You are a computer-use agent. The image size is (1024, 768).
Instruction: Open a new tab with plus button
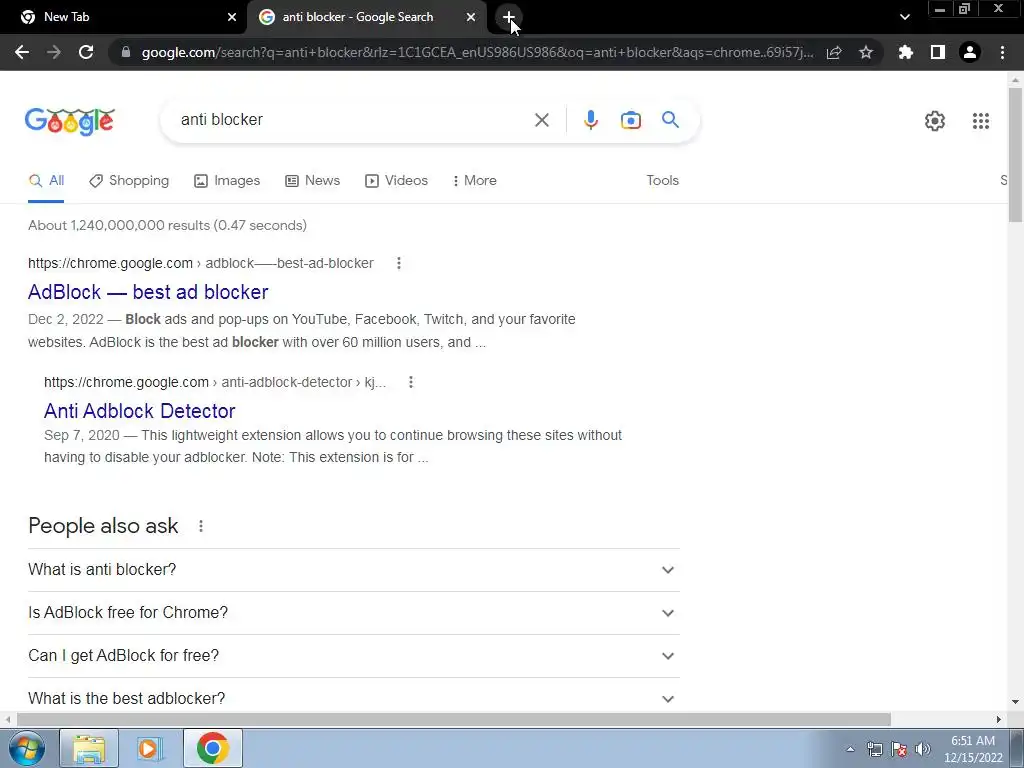click(509, 17)
